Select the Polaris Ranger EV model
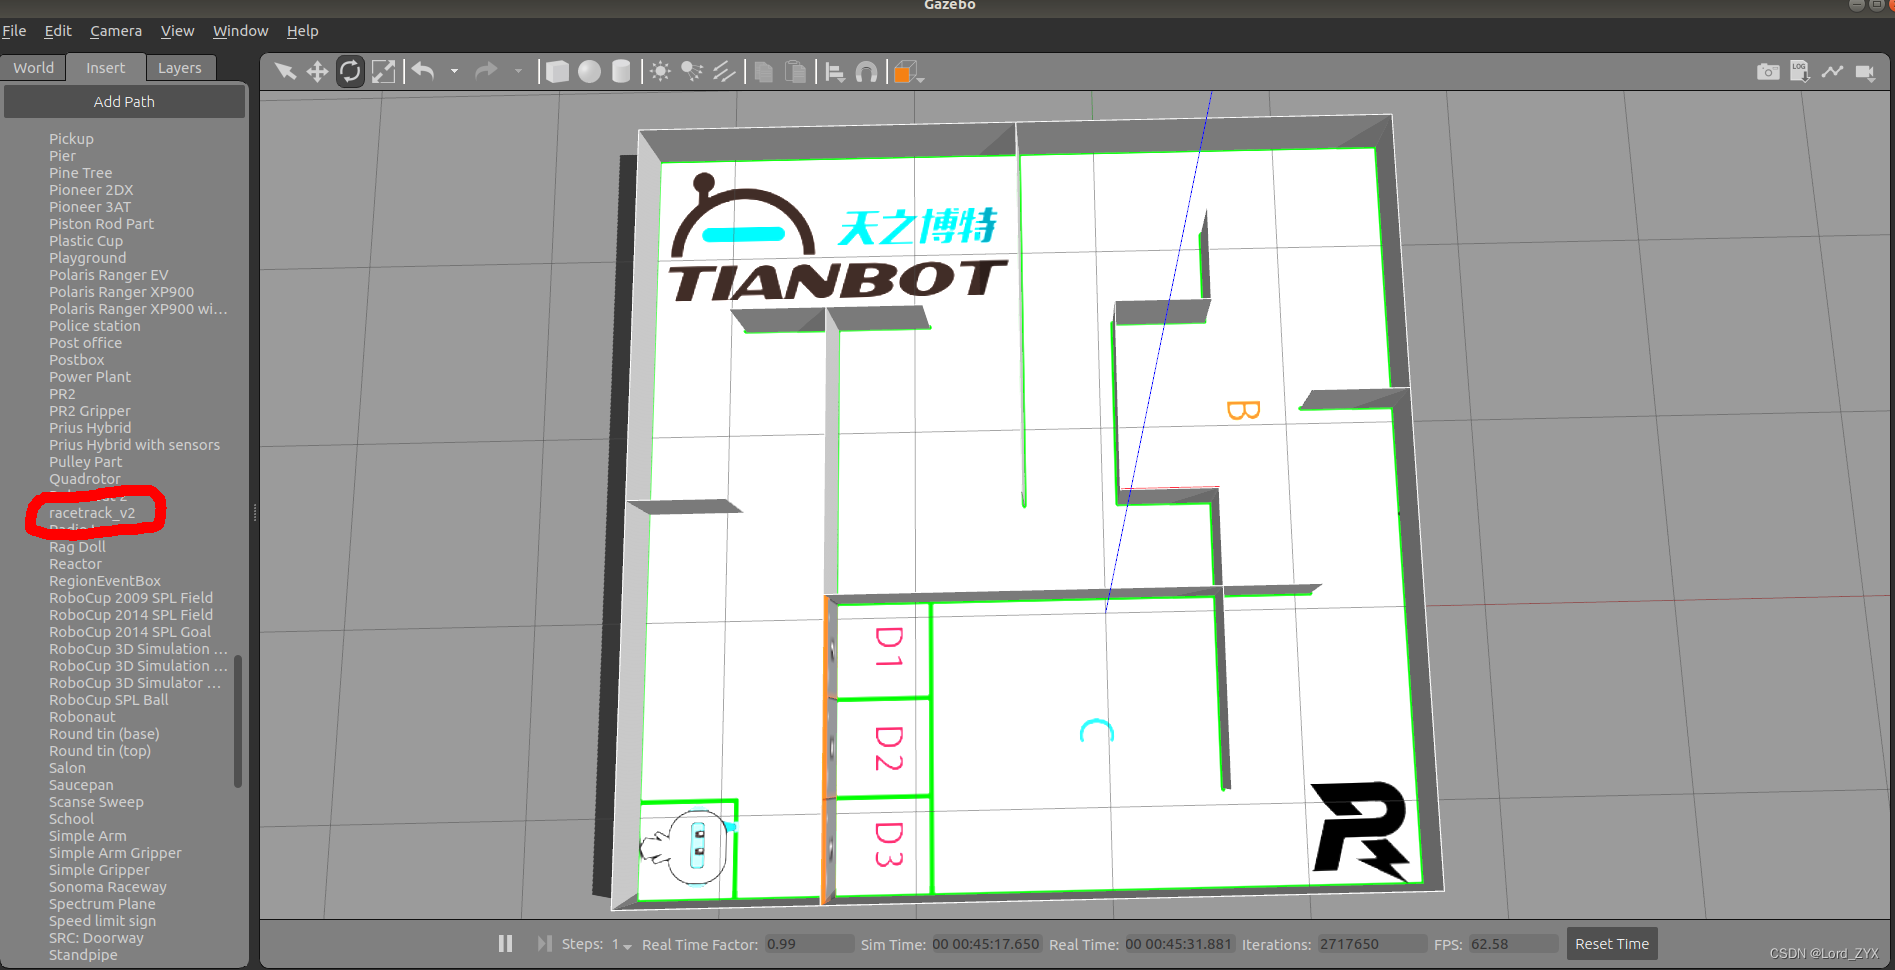This screenshot has height=970, width=1895. [x=109, y=275]
